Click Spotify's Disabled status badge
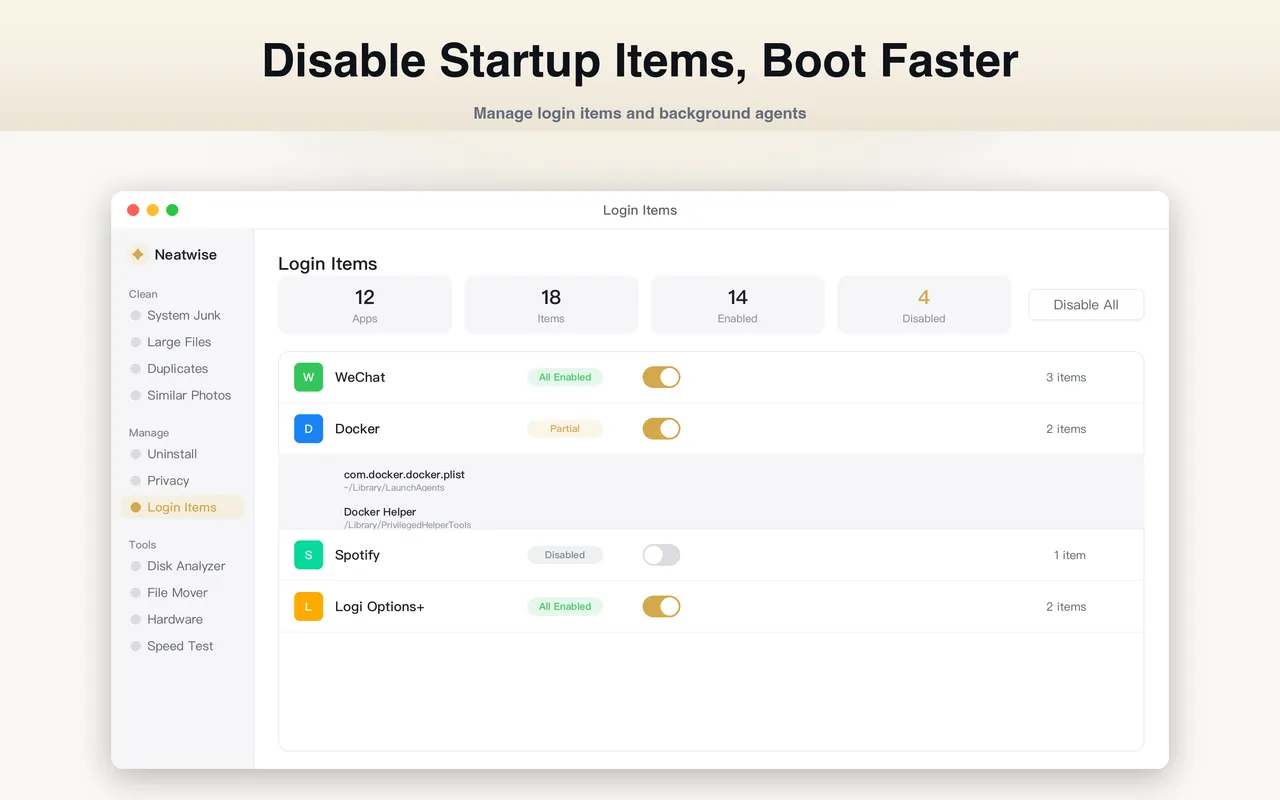 pyautogui.click(x=565, y=555)
